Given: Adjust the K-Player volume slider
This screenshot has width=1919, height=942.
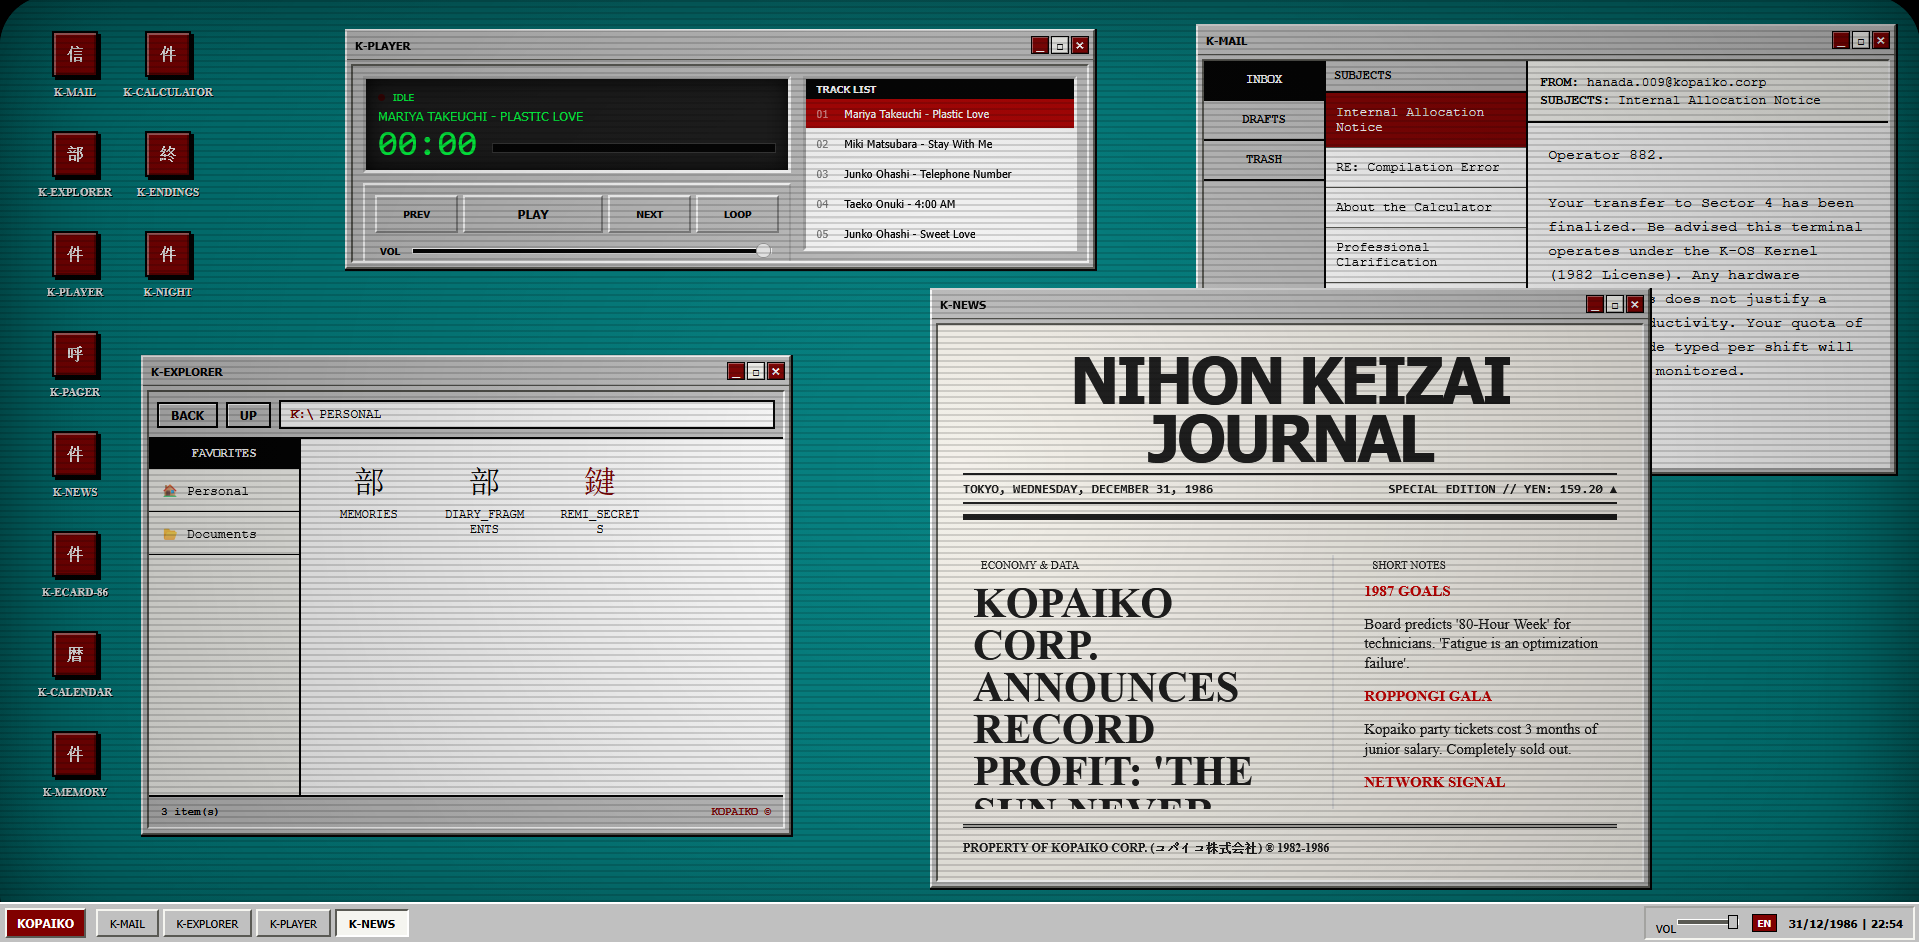Looking at the screenshot, I should (x=591, y=251).
